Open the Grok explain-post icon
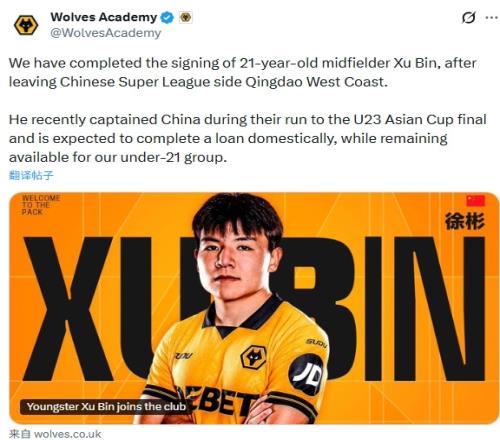 coord(468,17)
